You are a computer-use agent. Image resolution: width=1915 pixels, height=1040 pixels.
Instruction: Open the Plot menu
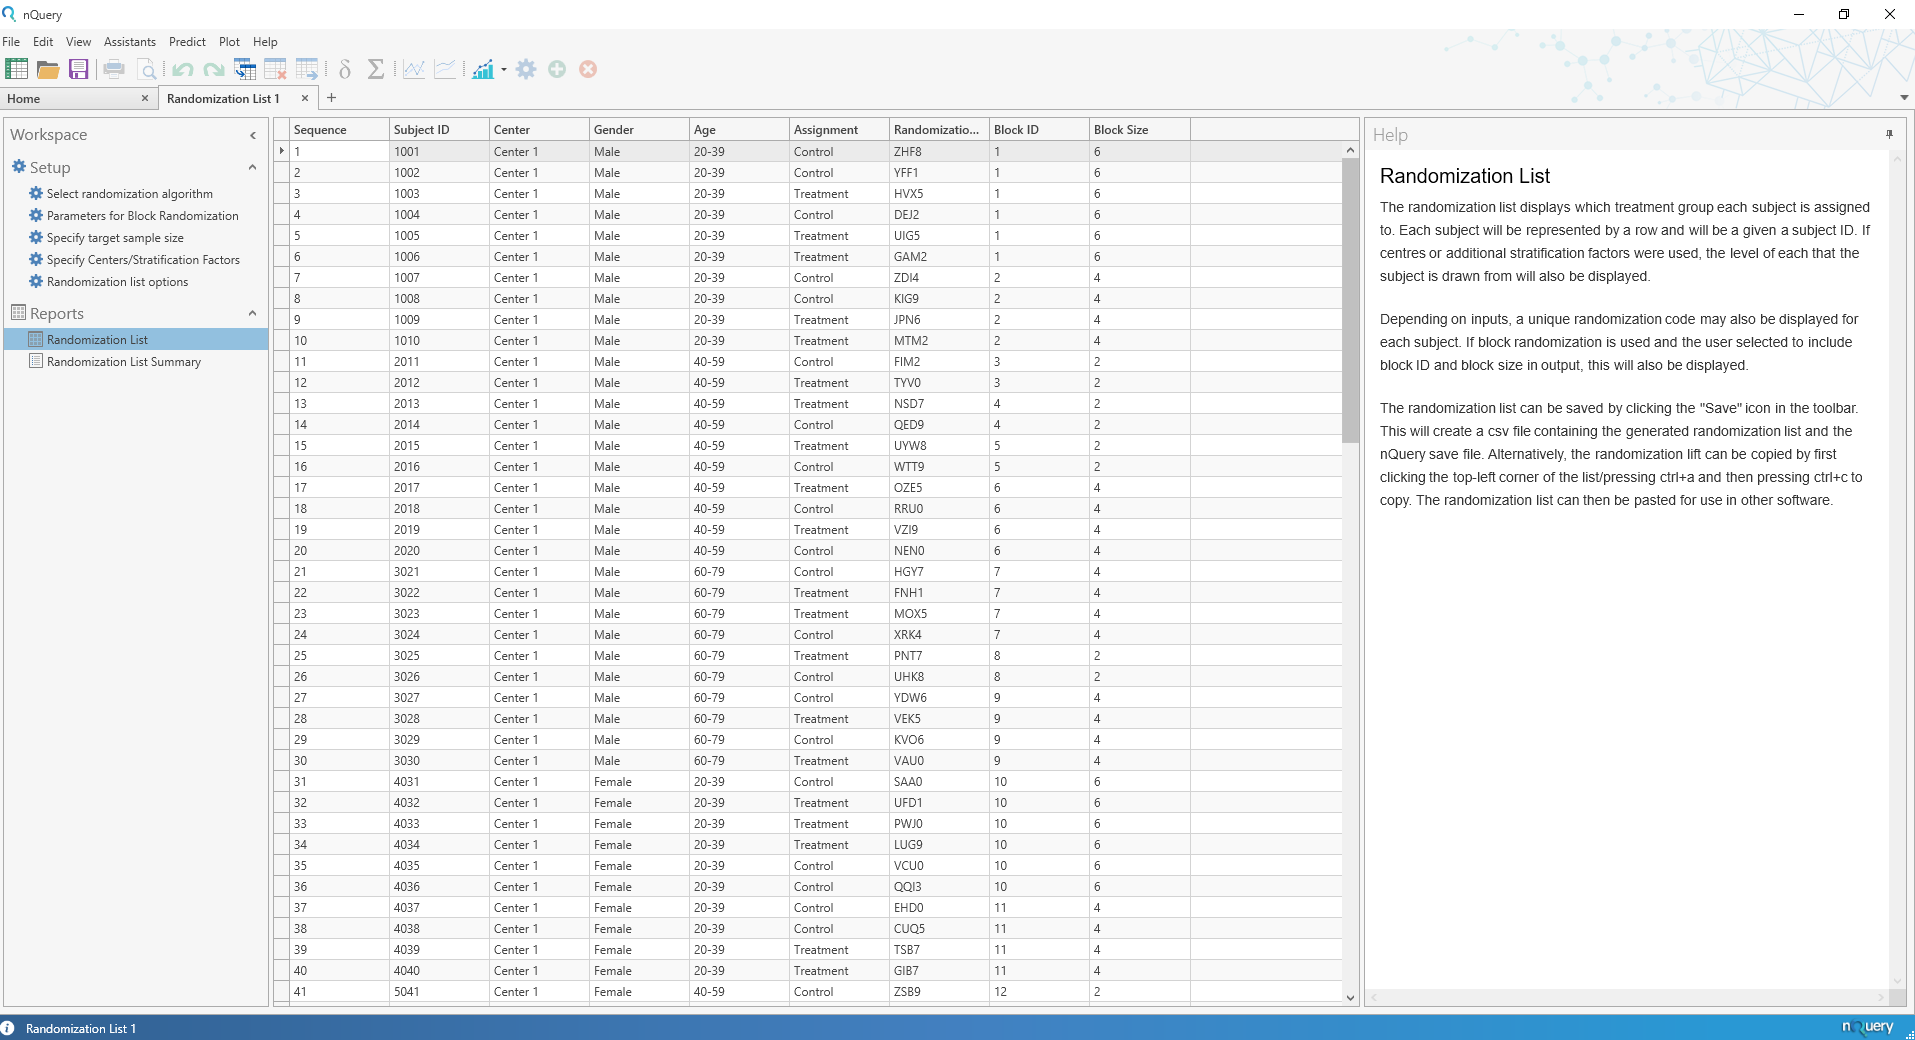pos(229,42)
